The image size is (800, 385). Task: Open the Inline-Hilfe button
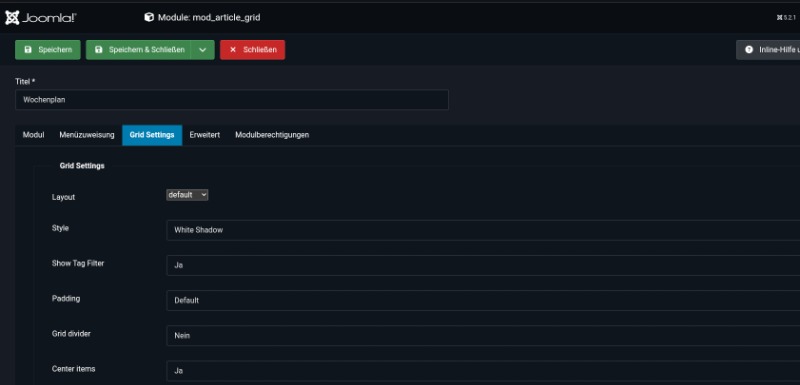(x=768, y=50)
